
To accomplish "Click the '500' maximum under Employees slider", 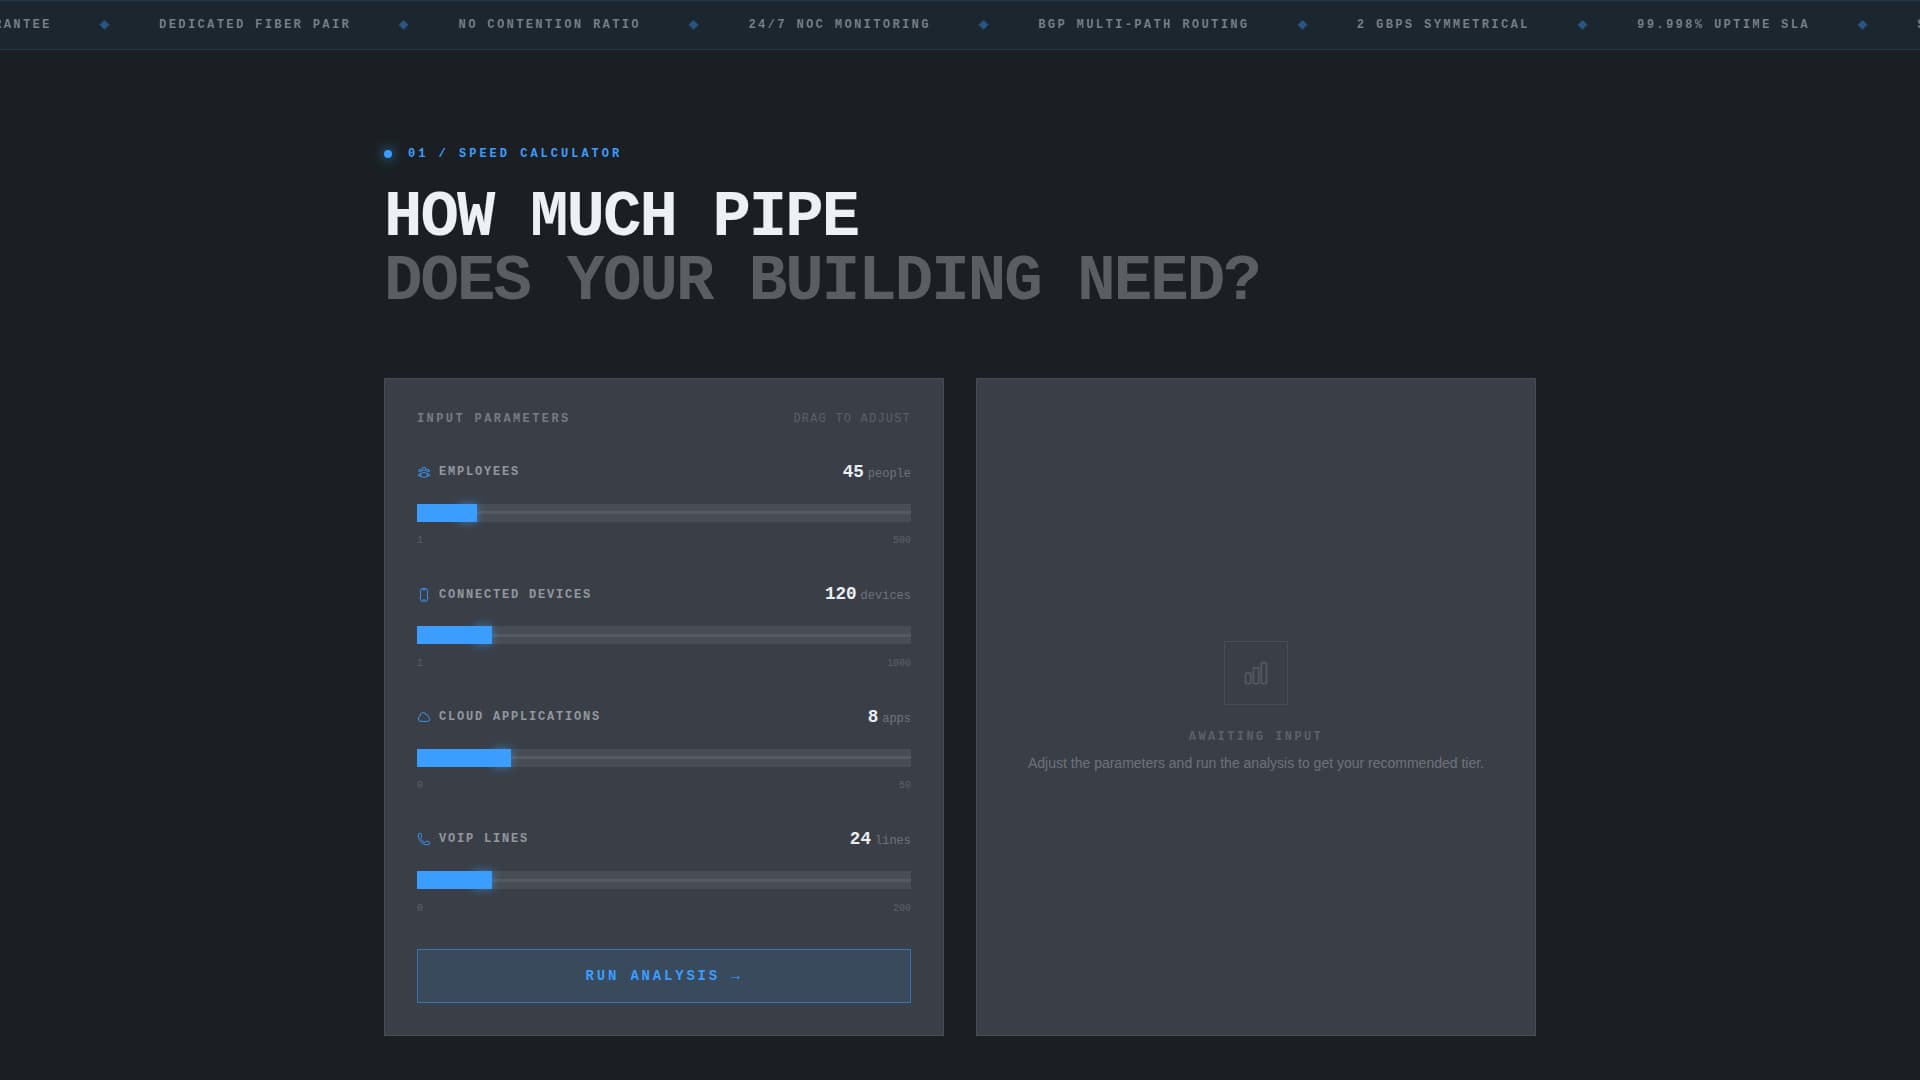I will click(x=902, y=540).
